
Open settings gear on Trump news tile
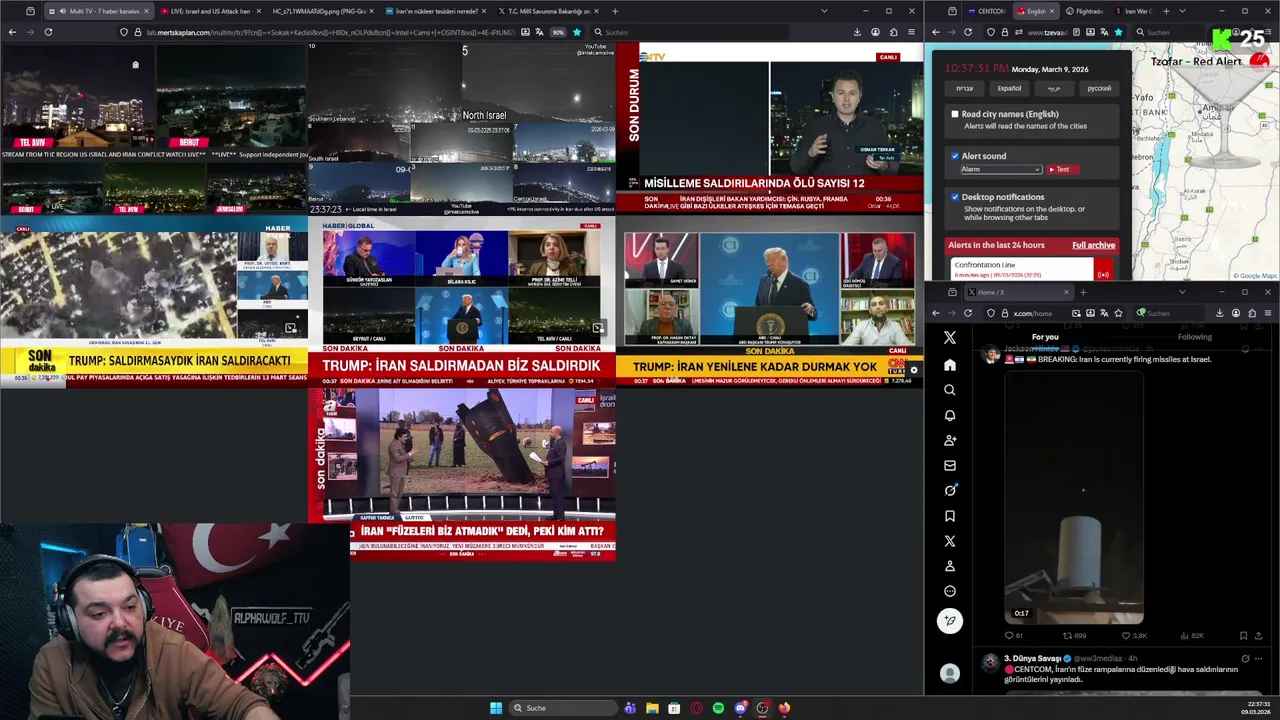913,370
